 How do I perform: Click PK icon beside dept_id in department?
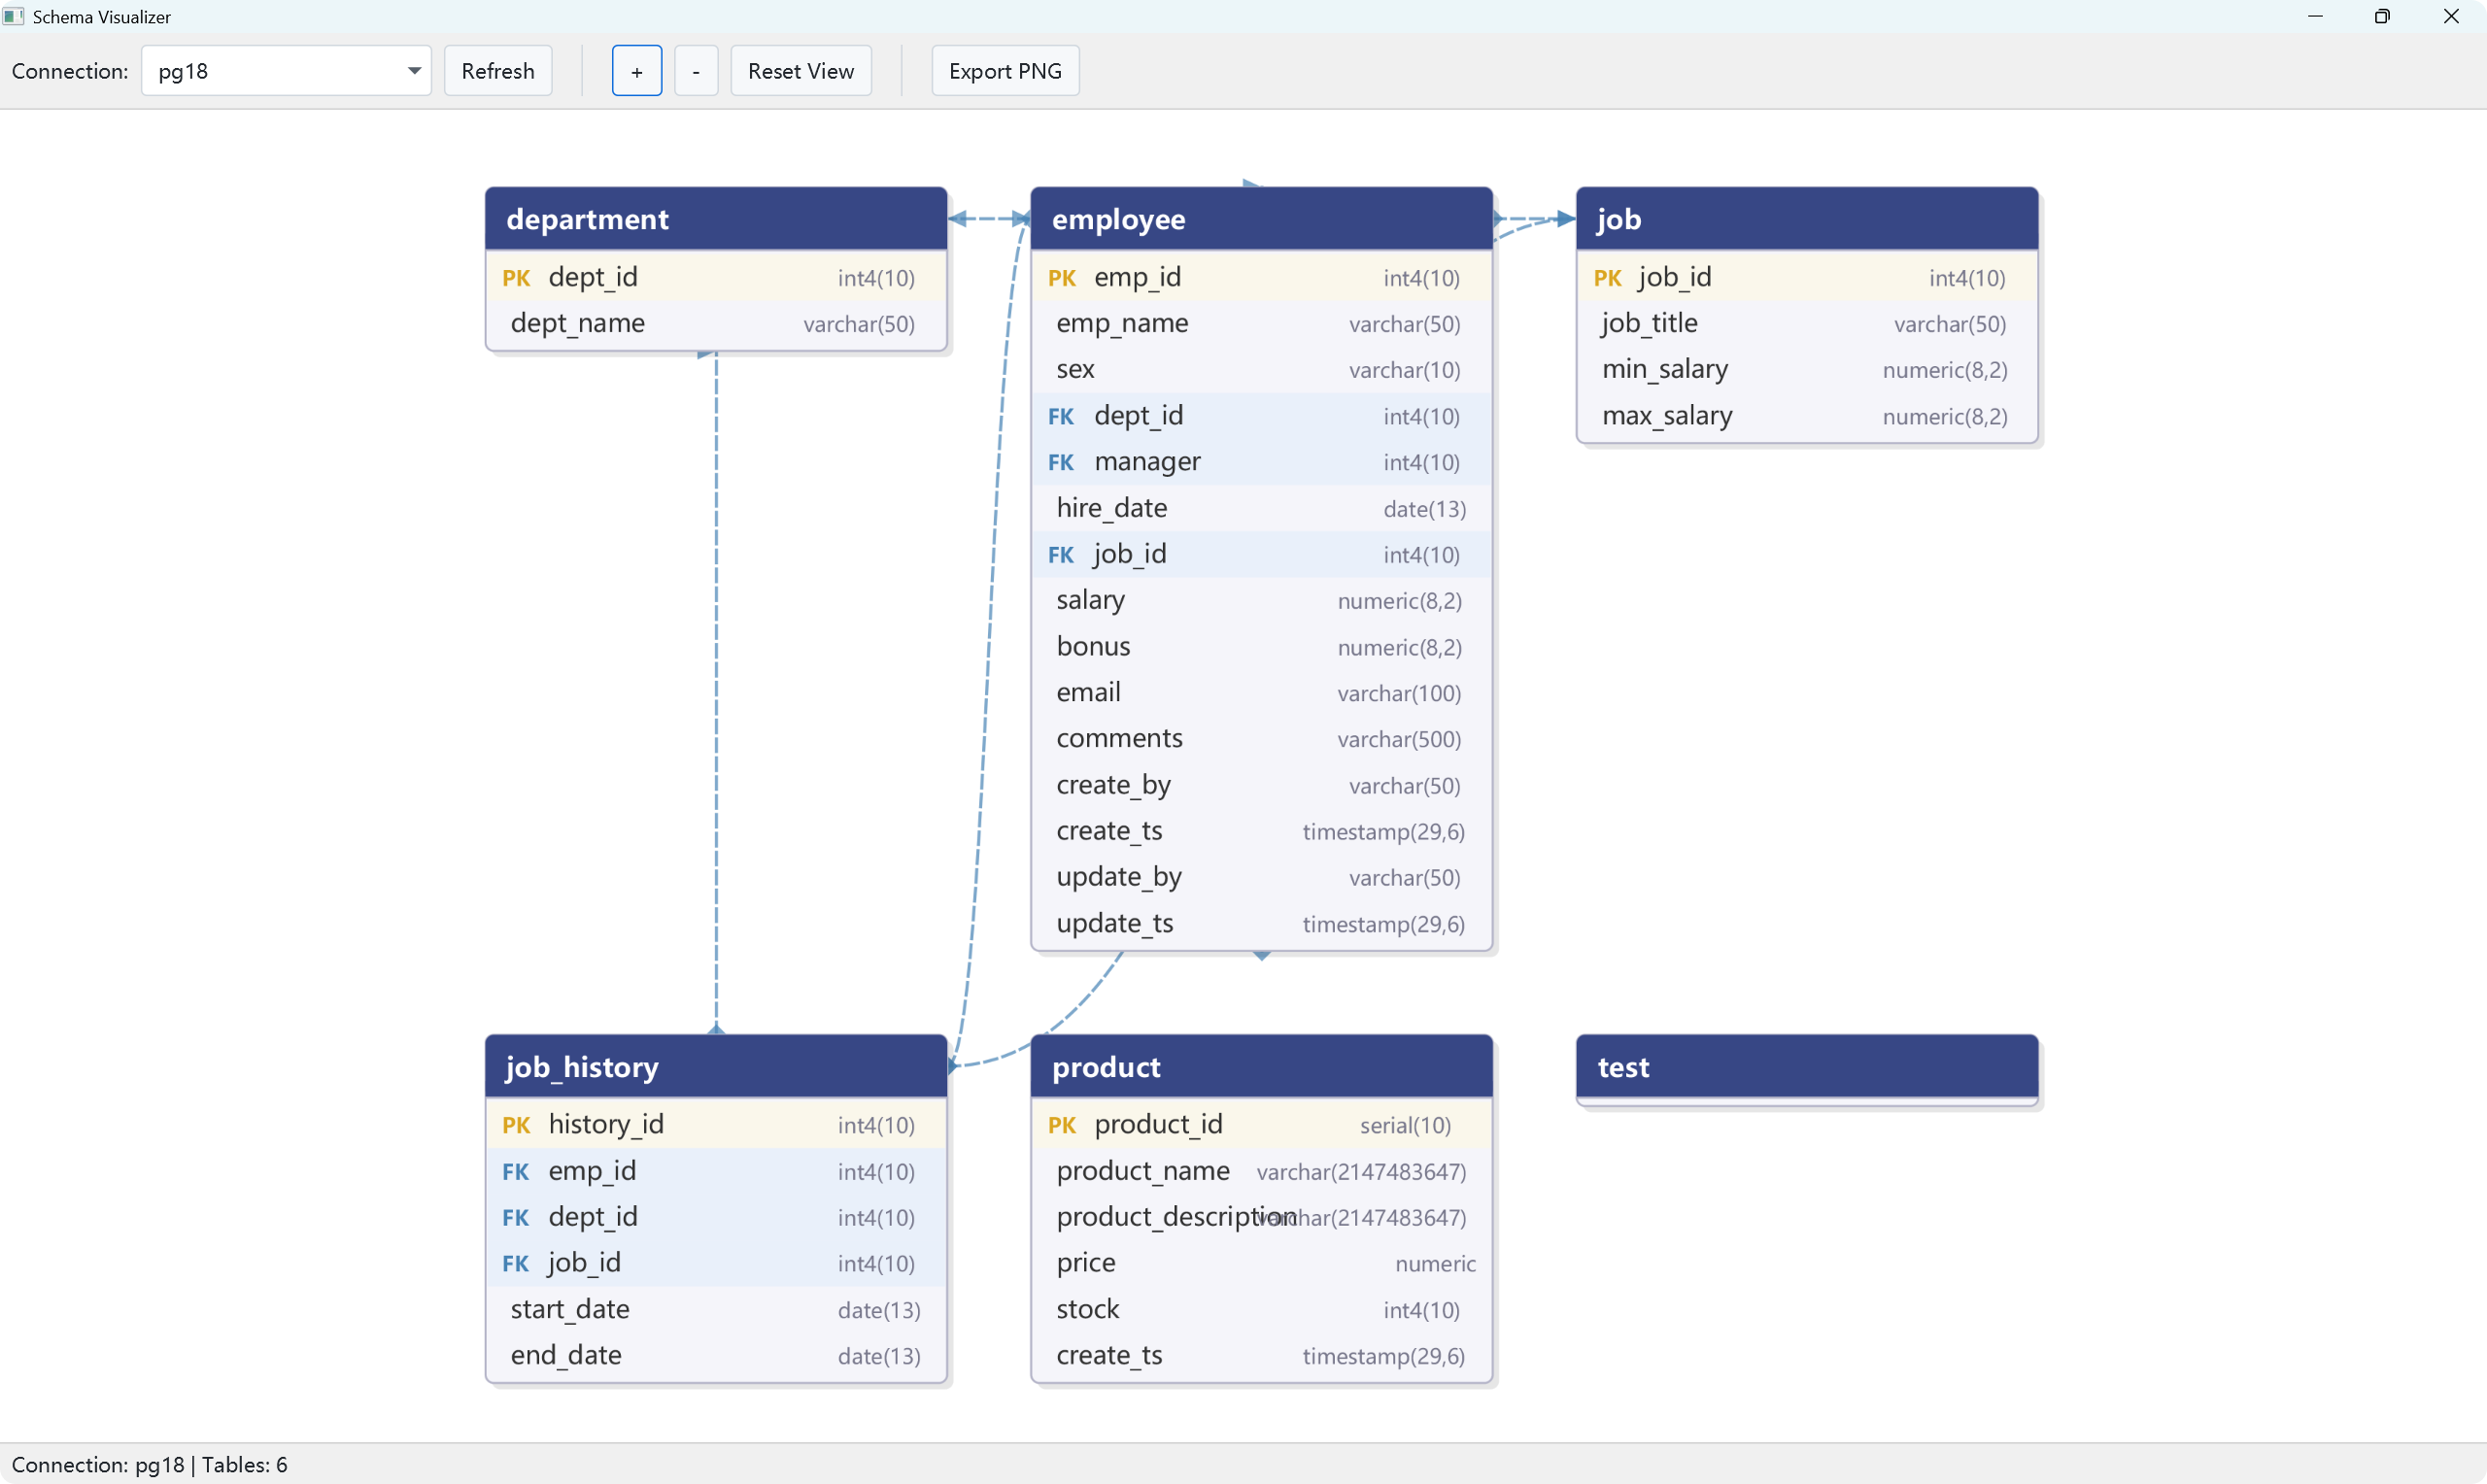[516, 278]
